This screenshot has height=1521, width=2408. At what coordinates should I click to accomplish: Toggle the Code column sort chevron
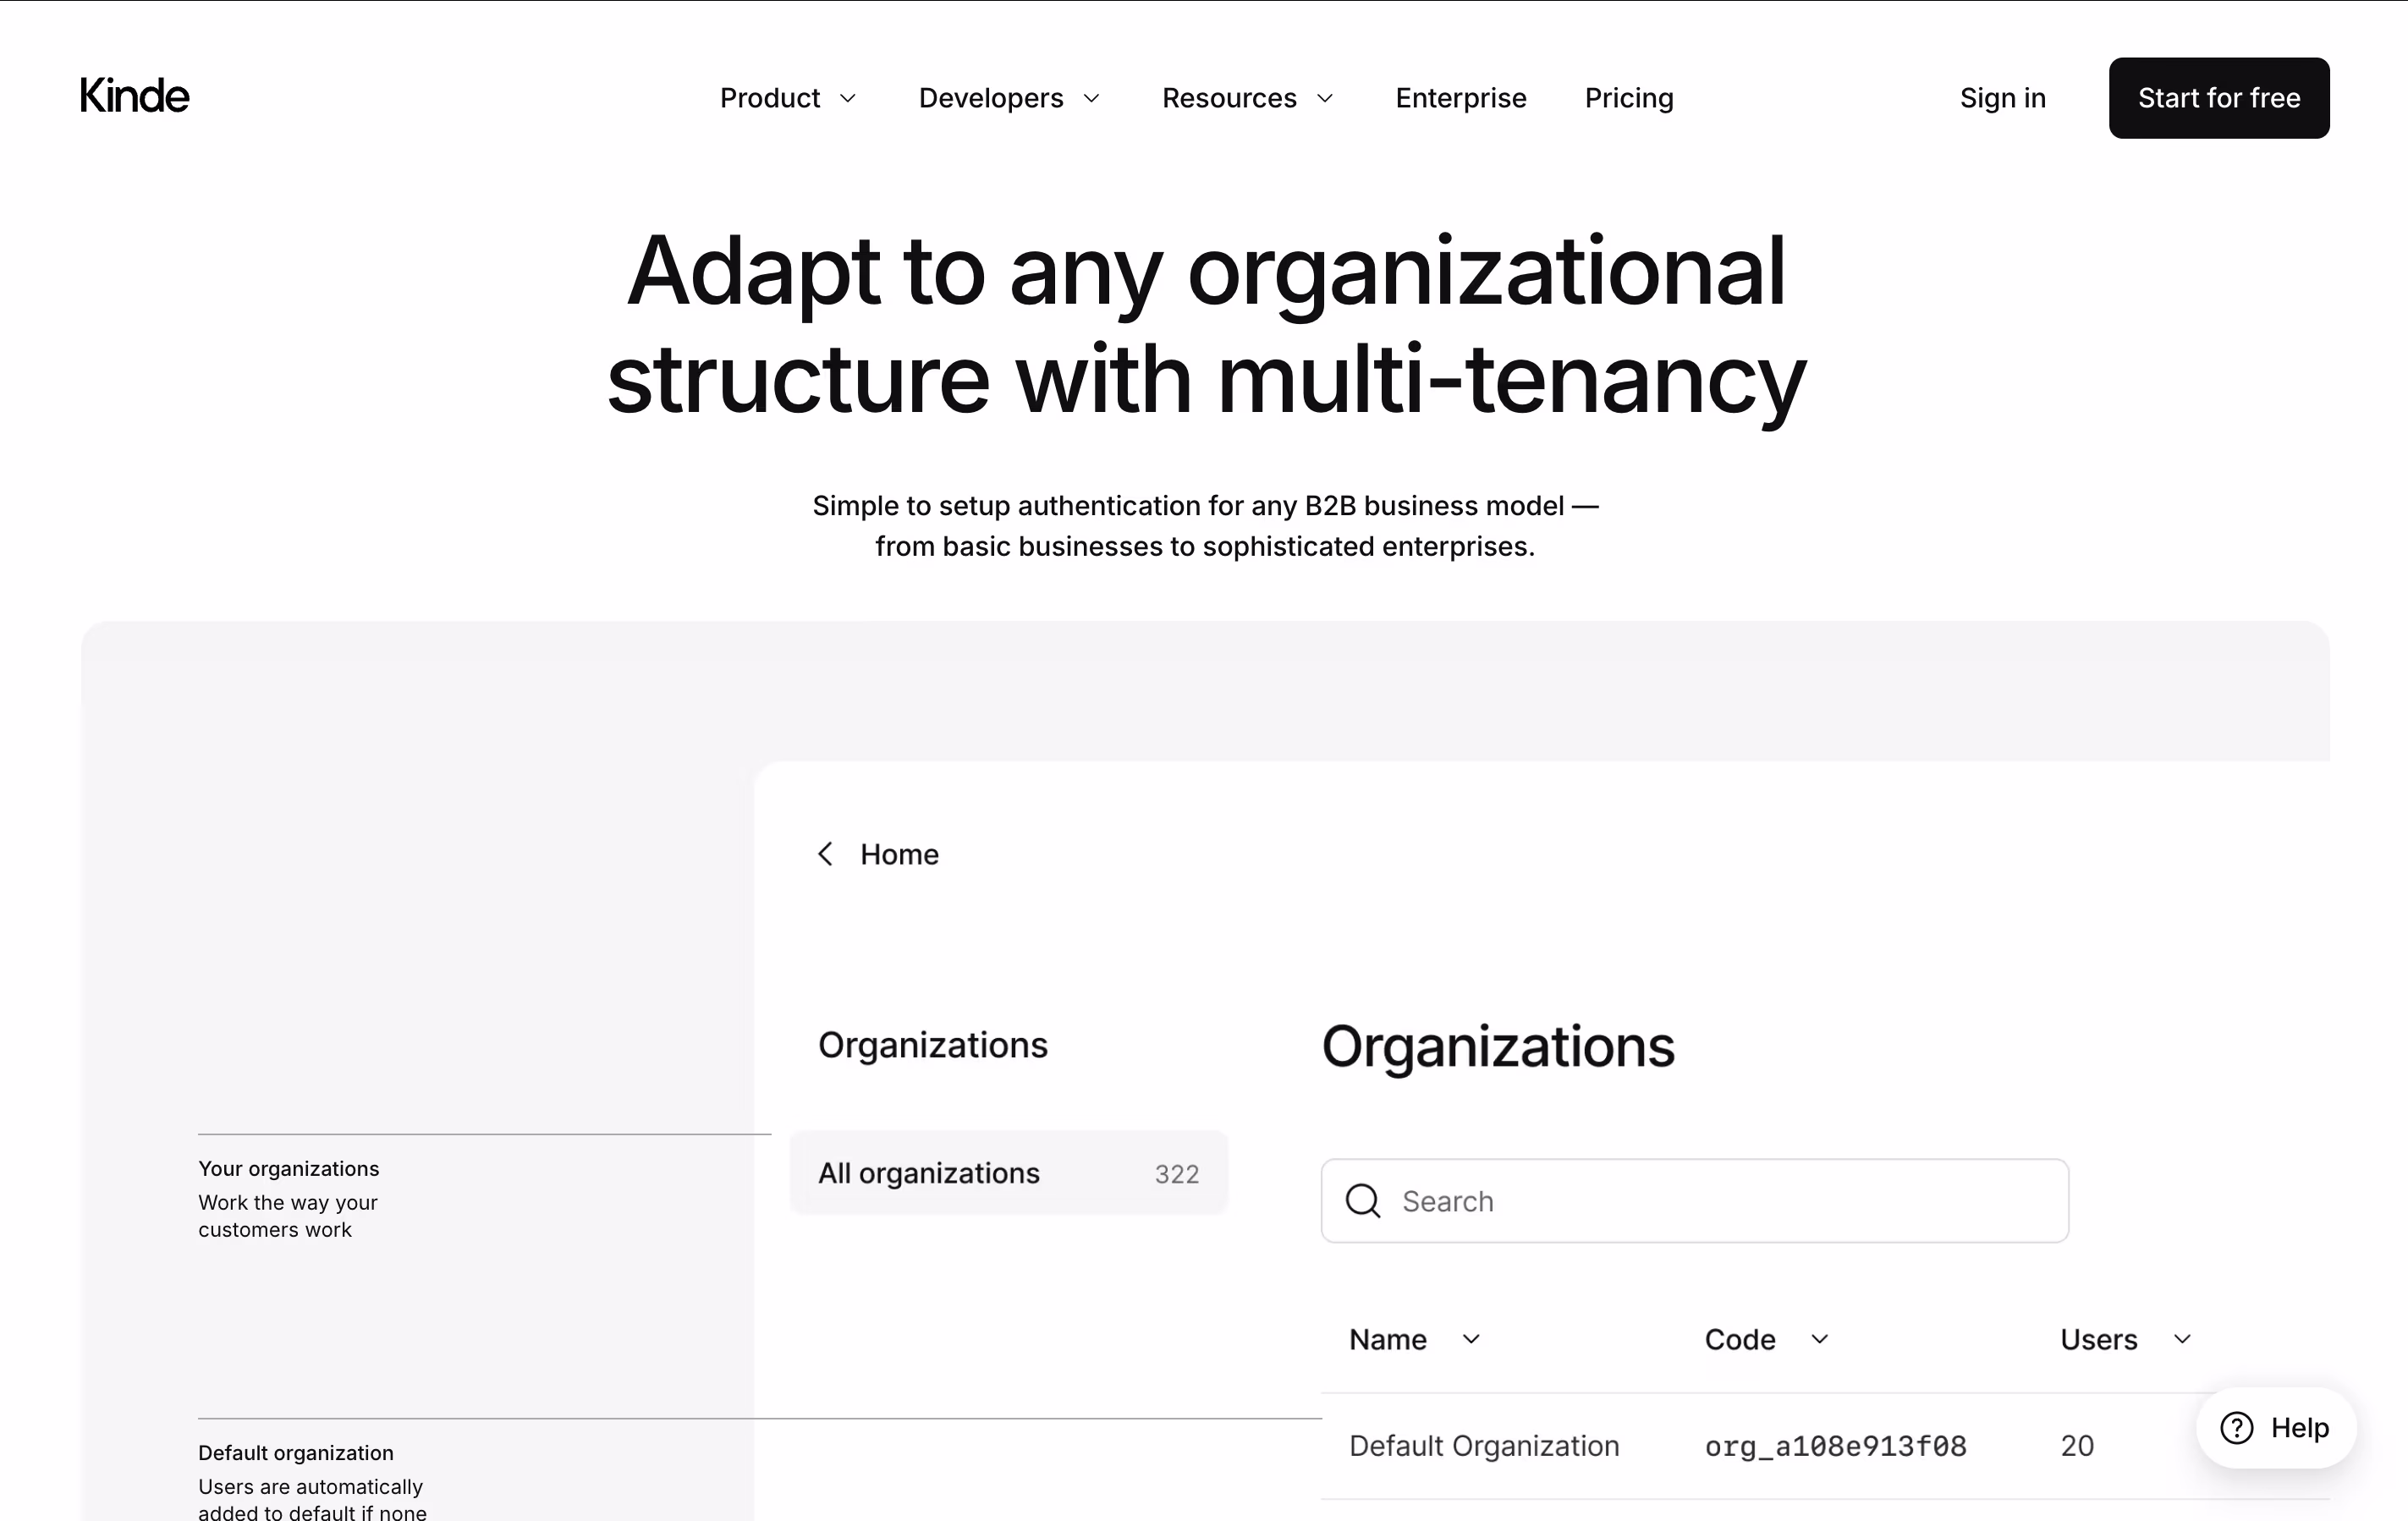point(1819,1339)
